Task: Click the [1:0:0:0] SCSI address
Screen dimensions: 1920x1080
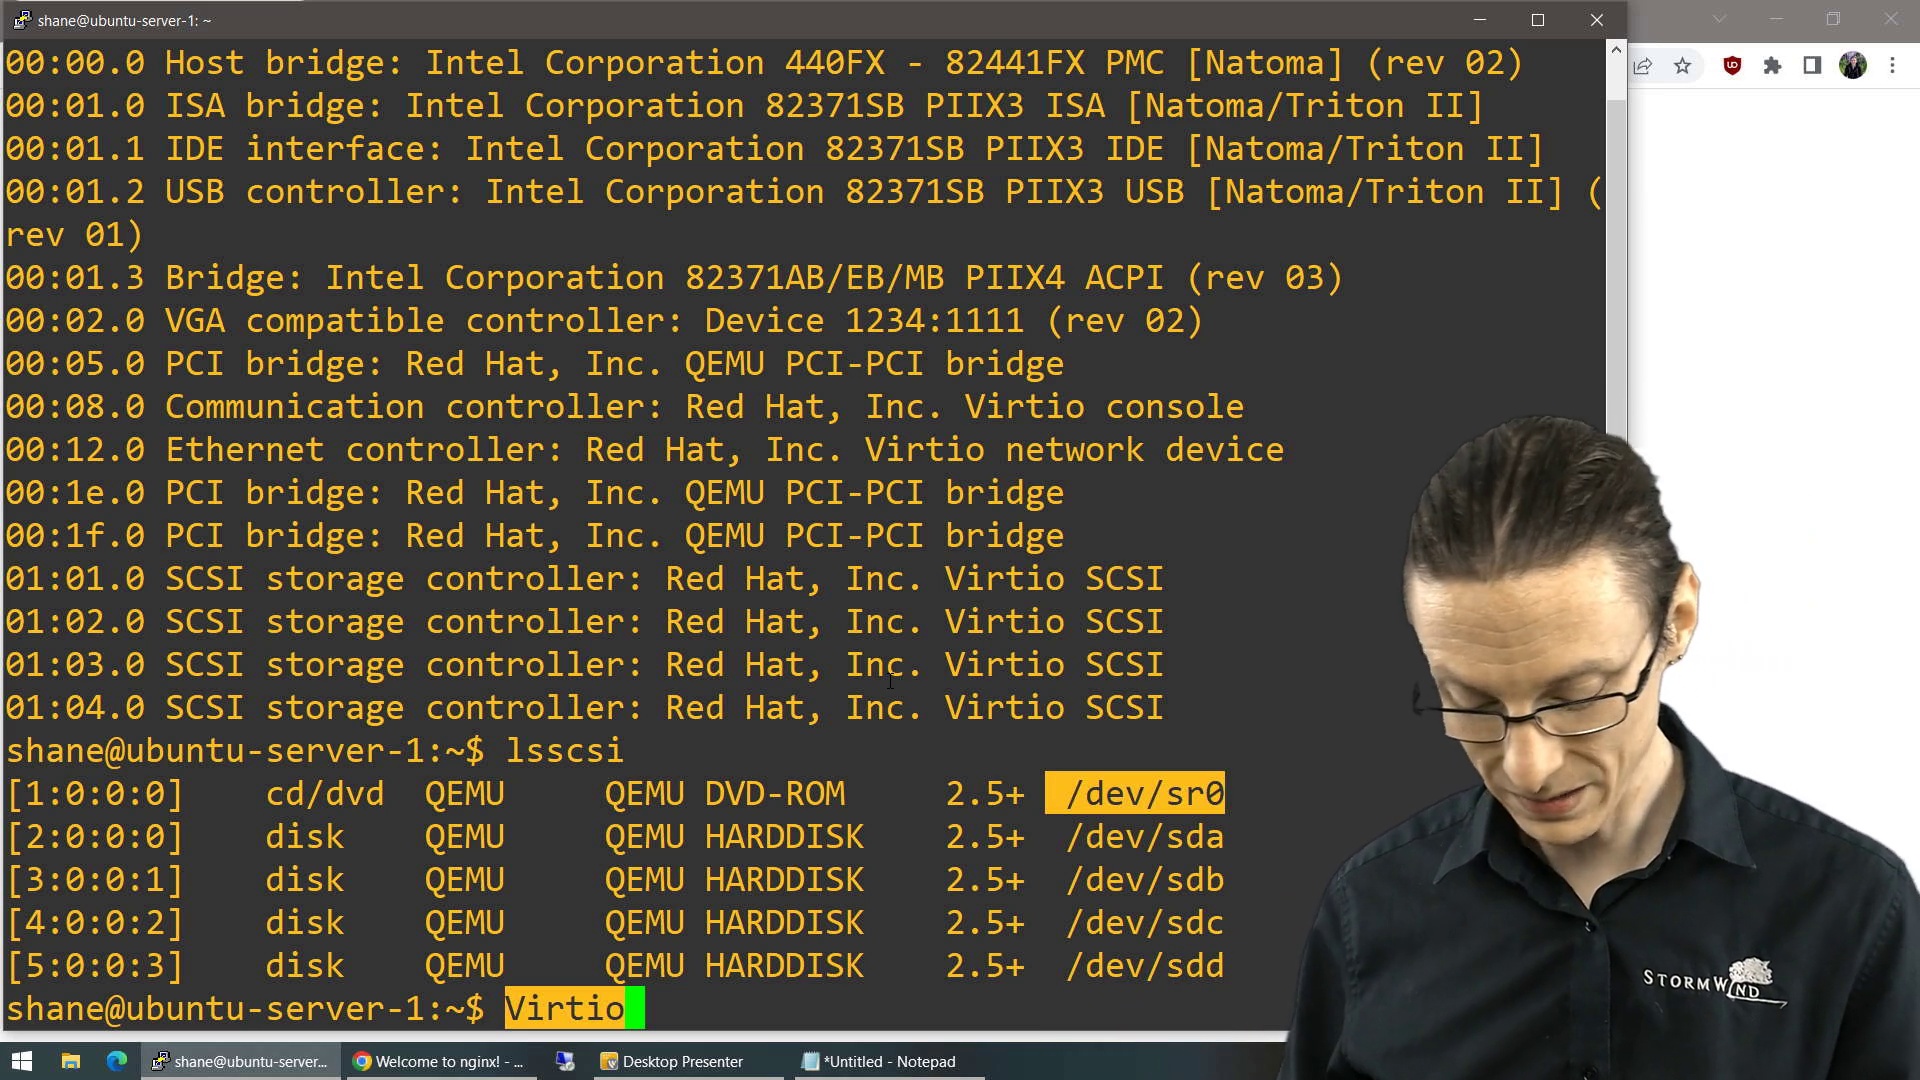Action: point(95,793)
